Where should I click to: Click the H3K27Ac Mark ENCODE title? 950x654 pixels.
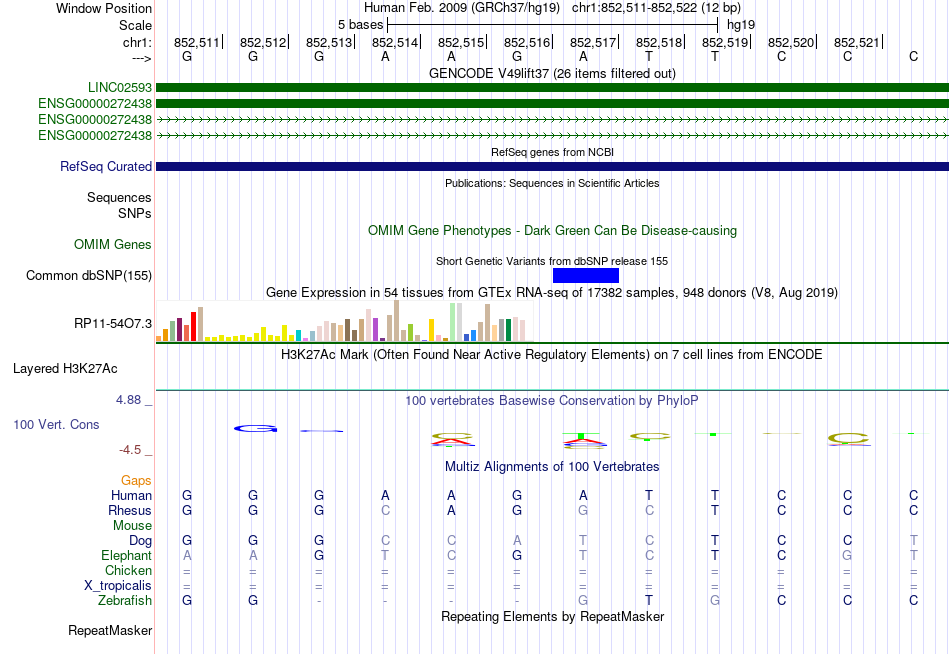(552, 355)
